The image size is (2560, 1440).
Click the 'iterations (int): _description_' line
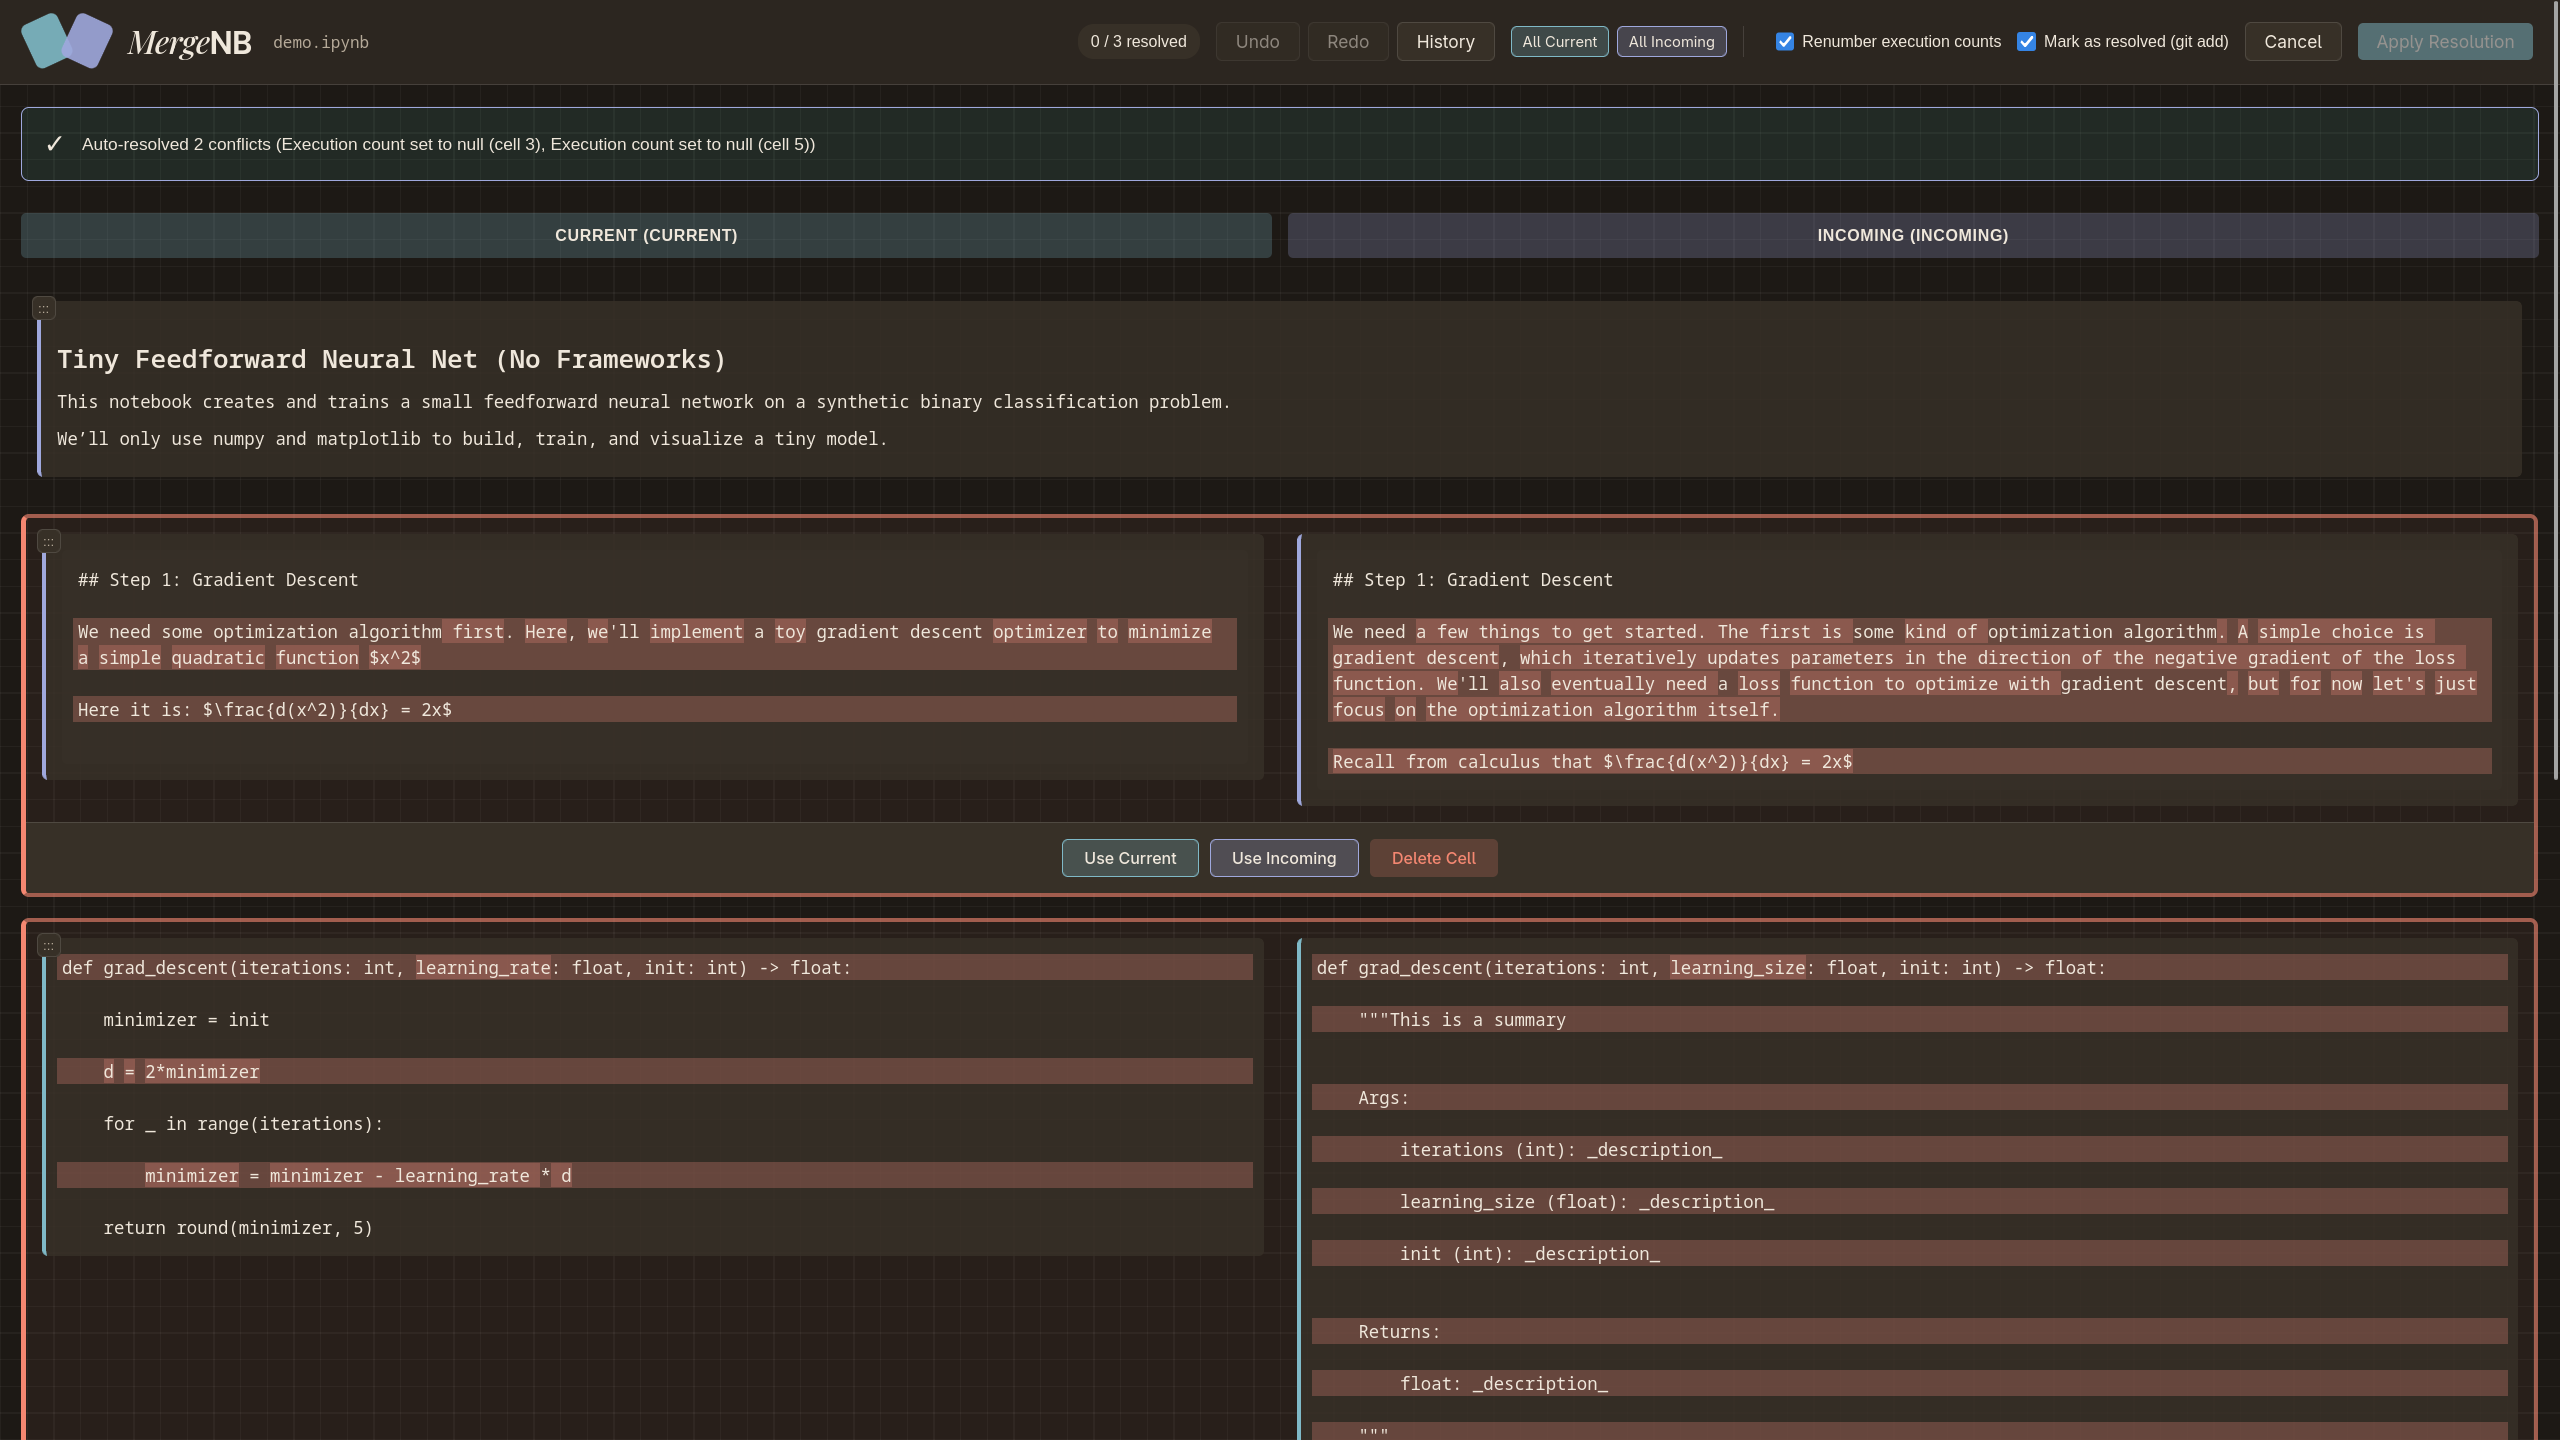click(1909, 1149)
